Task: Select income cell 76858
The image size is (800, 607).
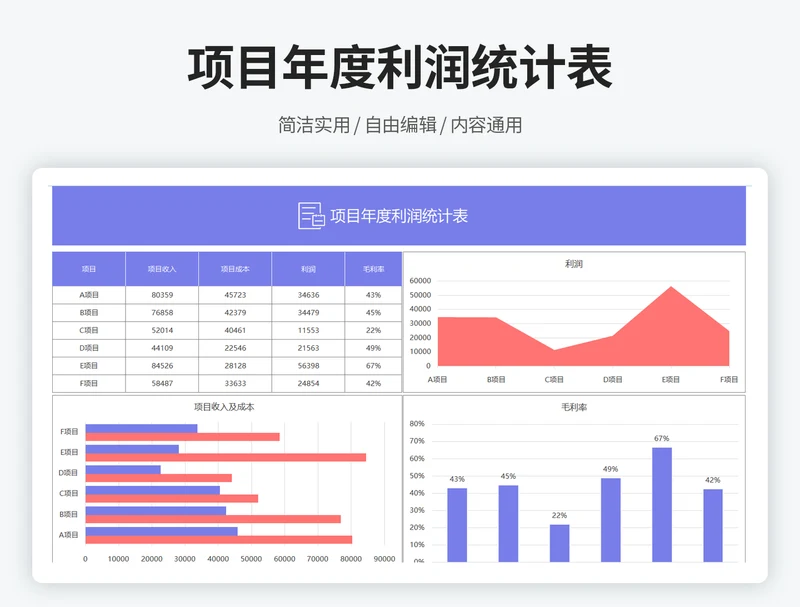Action: (x=162, y=313)
